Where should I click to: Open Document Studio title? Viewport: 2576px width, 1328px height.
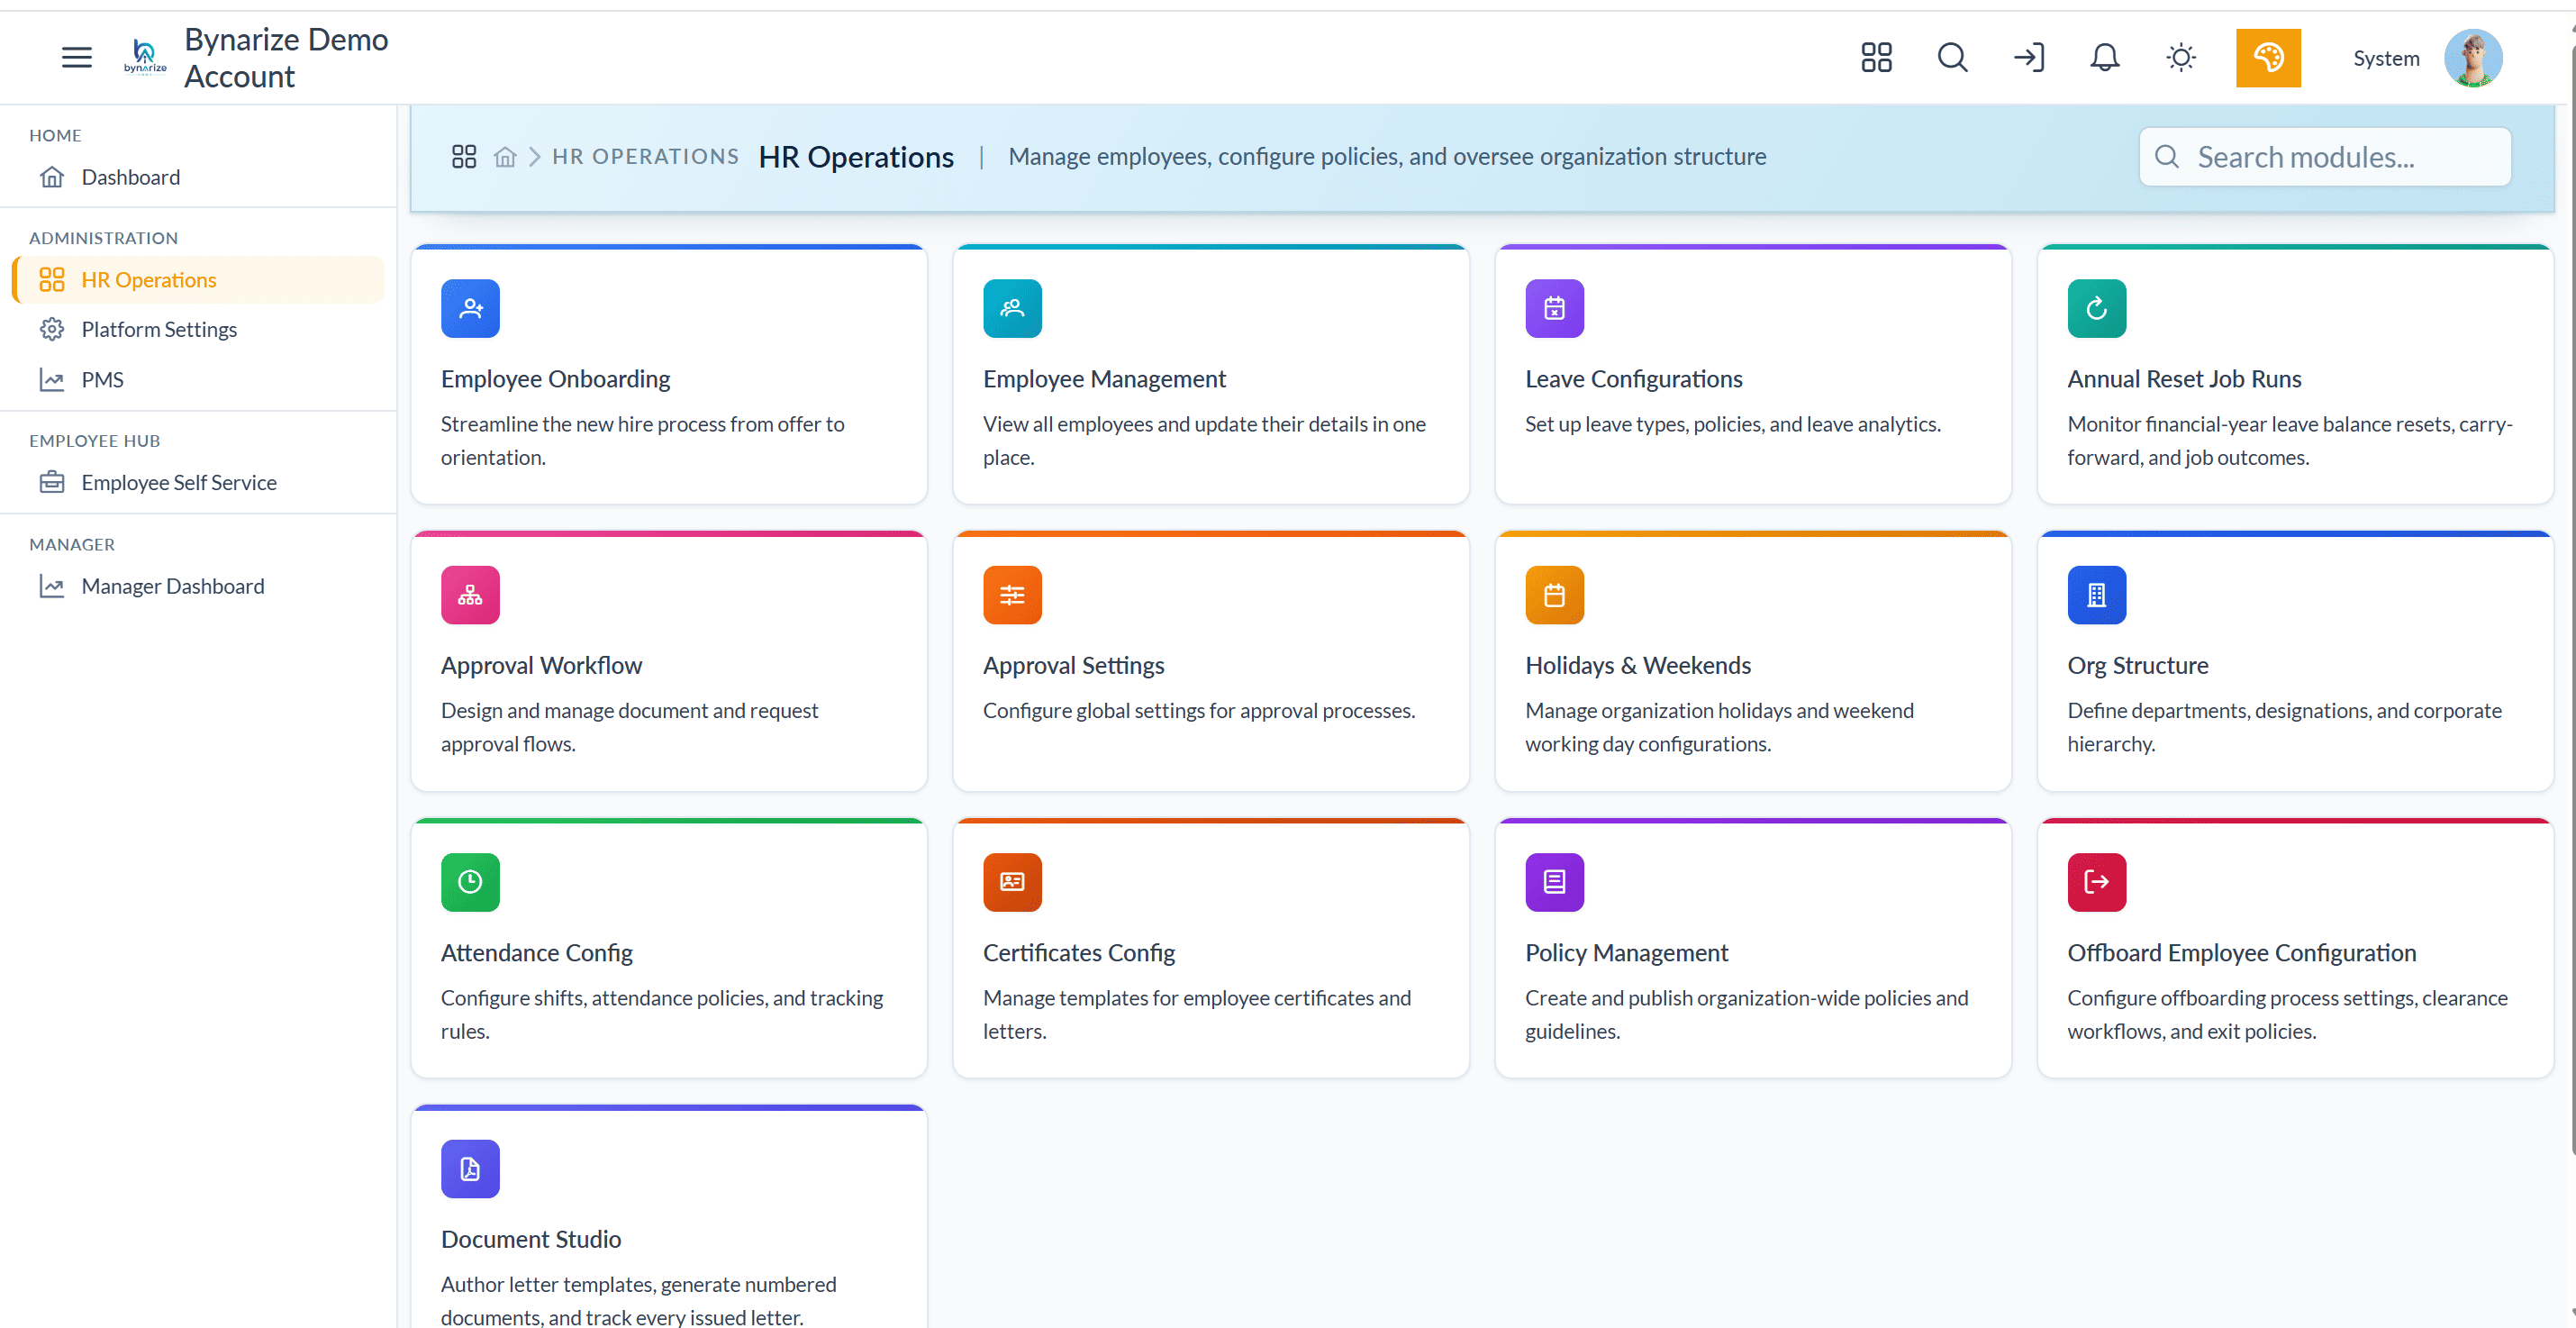click(530, 1239)
